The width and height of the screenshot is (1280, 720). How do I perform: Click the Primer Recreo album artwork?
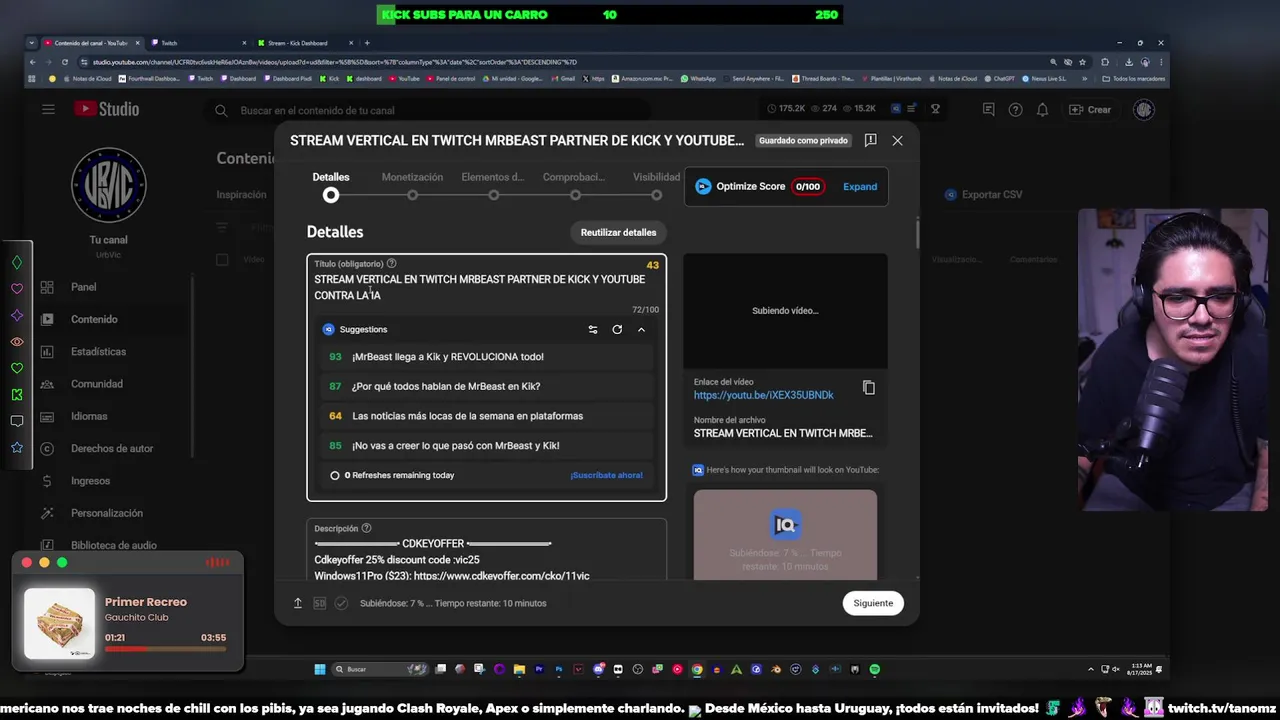(x=59, y=624)
